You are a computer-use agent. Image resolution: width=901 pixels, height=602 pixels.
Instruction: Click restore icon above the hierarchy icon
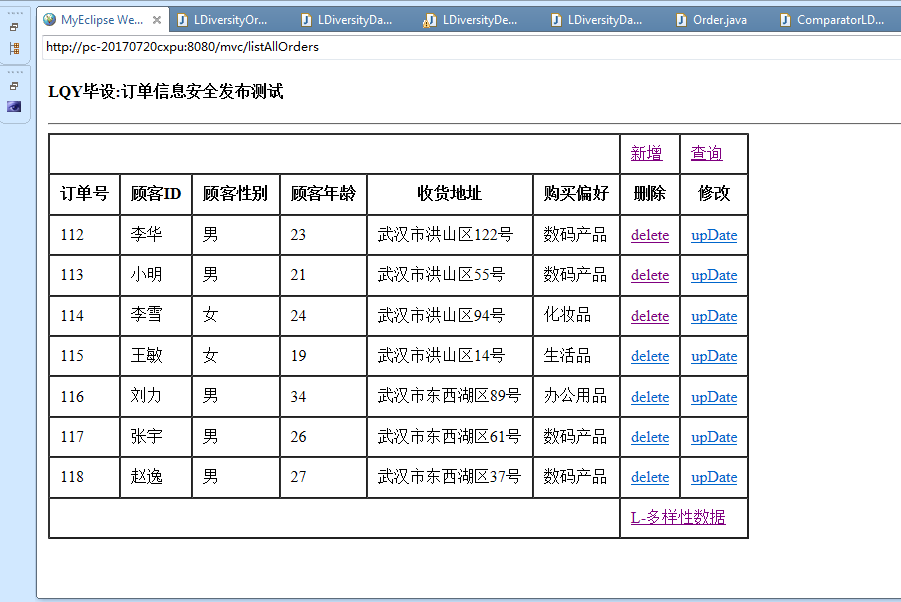pyautogui.click(x=14, y=28)
